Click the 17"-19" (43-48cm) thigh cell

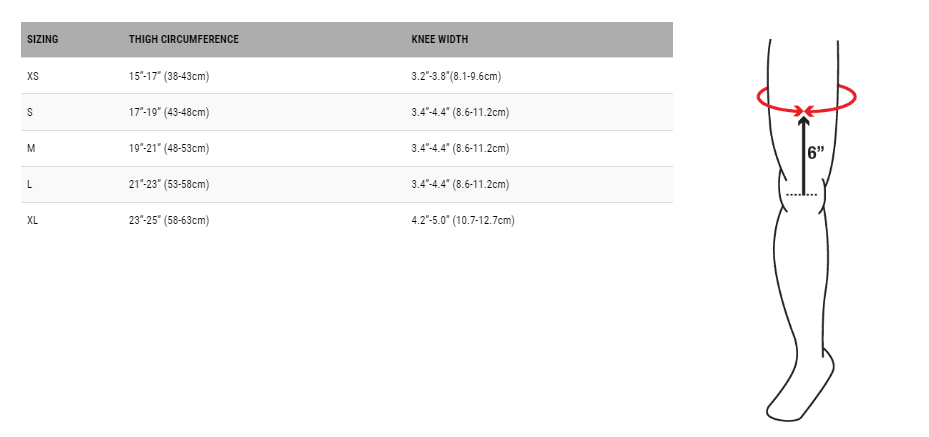169,112
